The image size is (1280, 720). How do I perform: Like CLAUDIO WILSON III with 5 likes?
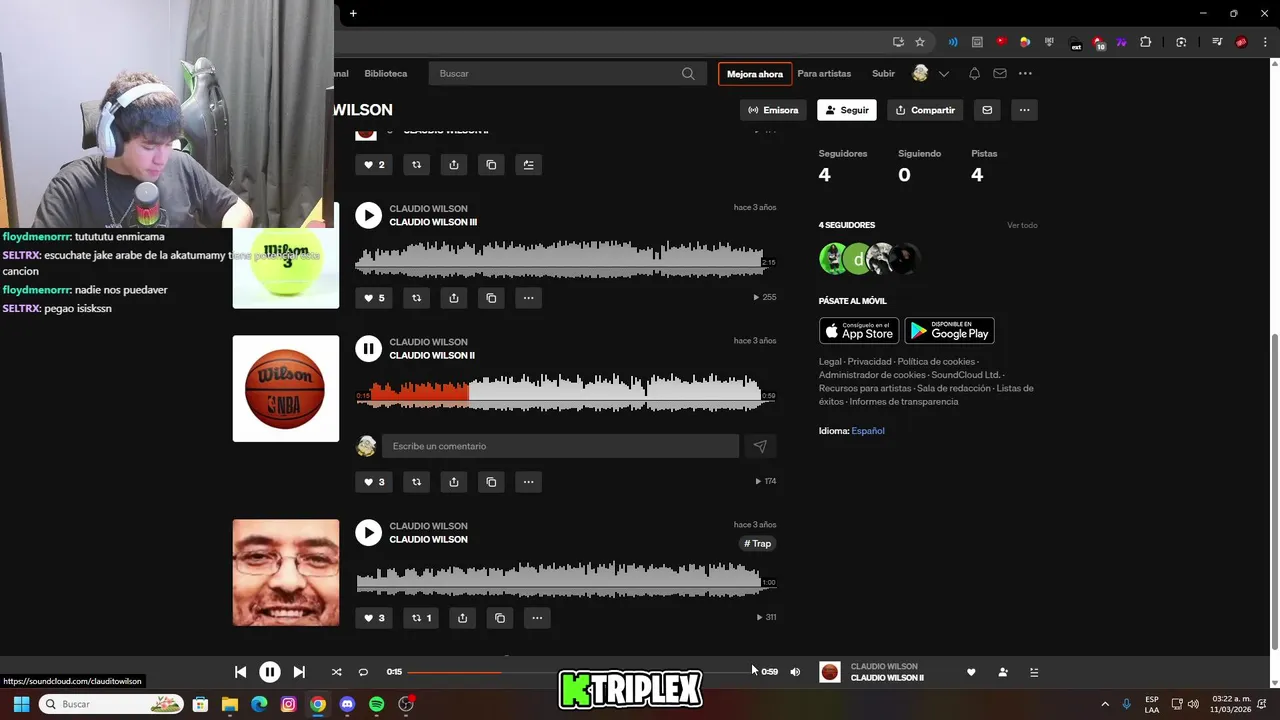374,297
